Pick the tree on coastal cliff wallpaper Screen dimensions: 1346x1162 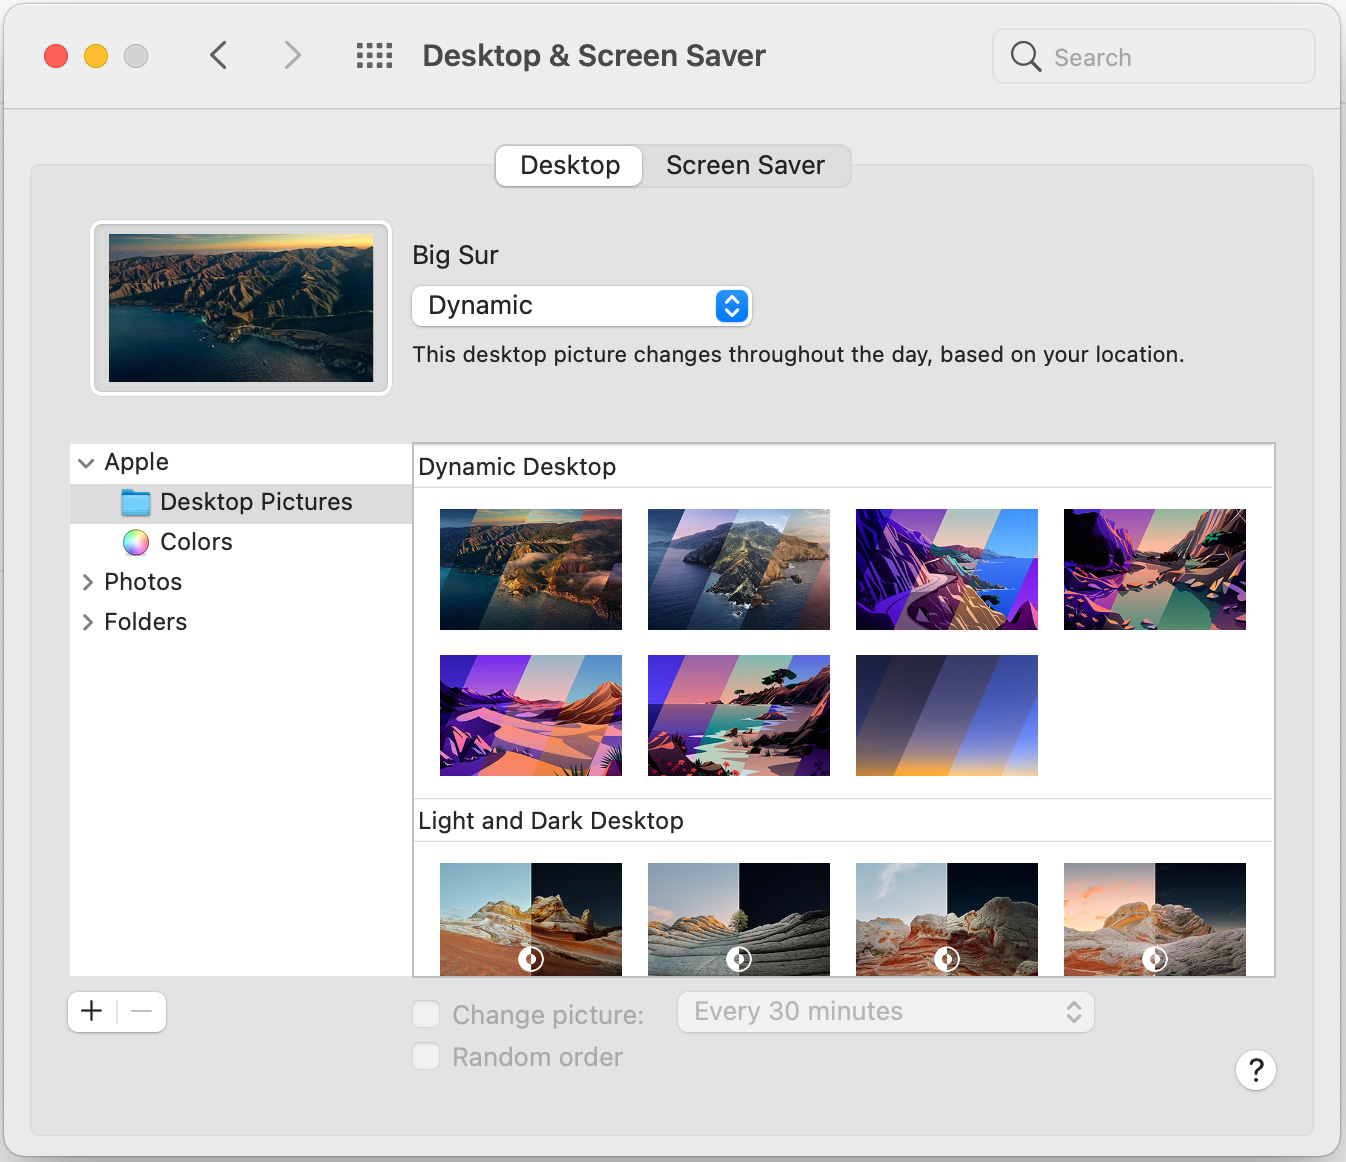[739, 715]
